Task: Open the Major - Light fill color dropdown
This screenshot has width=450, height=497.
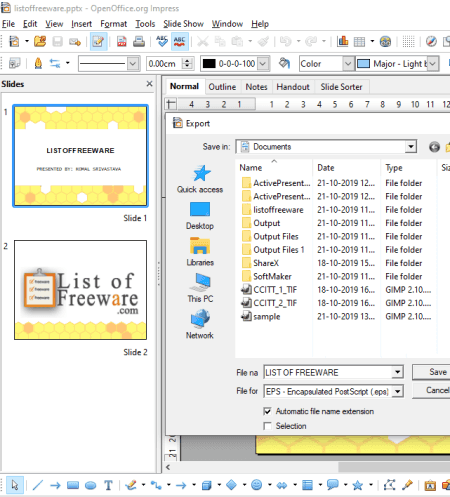Action: coord(432,63)
